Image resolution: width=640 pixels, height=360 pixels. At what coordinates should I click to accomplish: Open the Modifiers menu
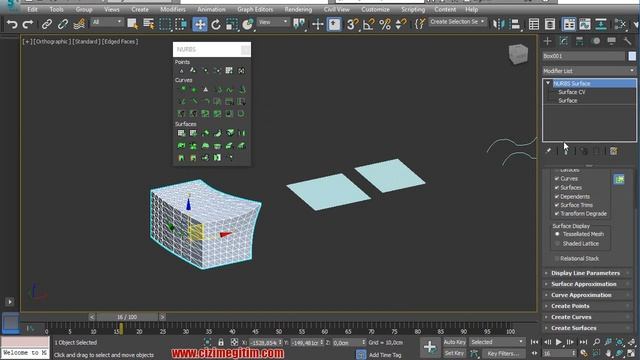point(173,9)
